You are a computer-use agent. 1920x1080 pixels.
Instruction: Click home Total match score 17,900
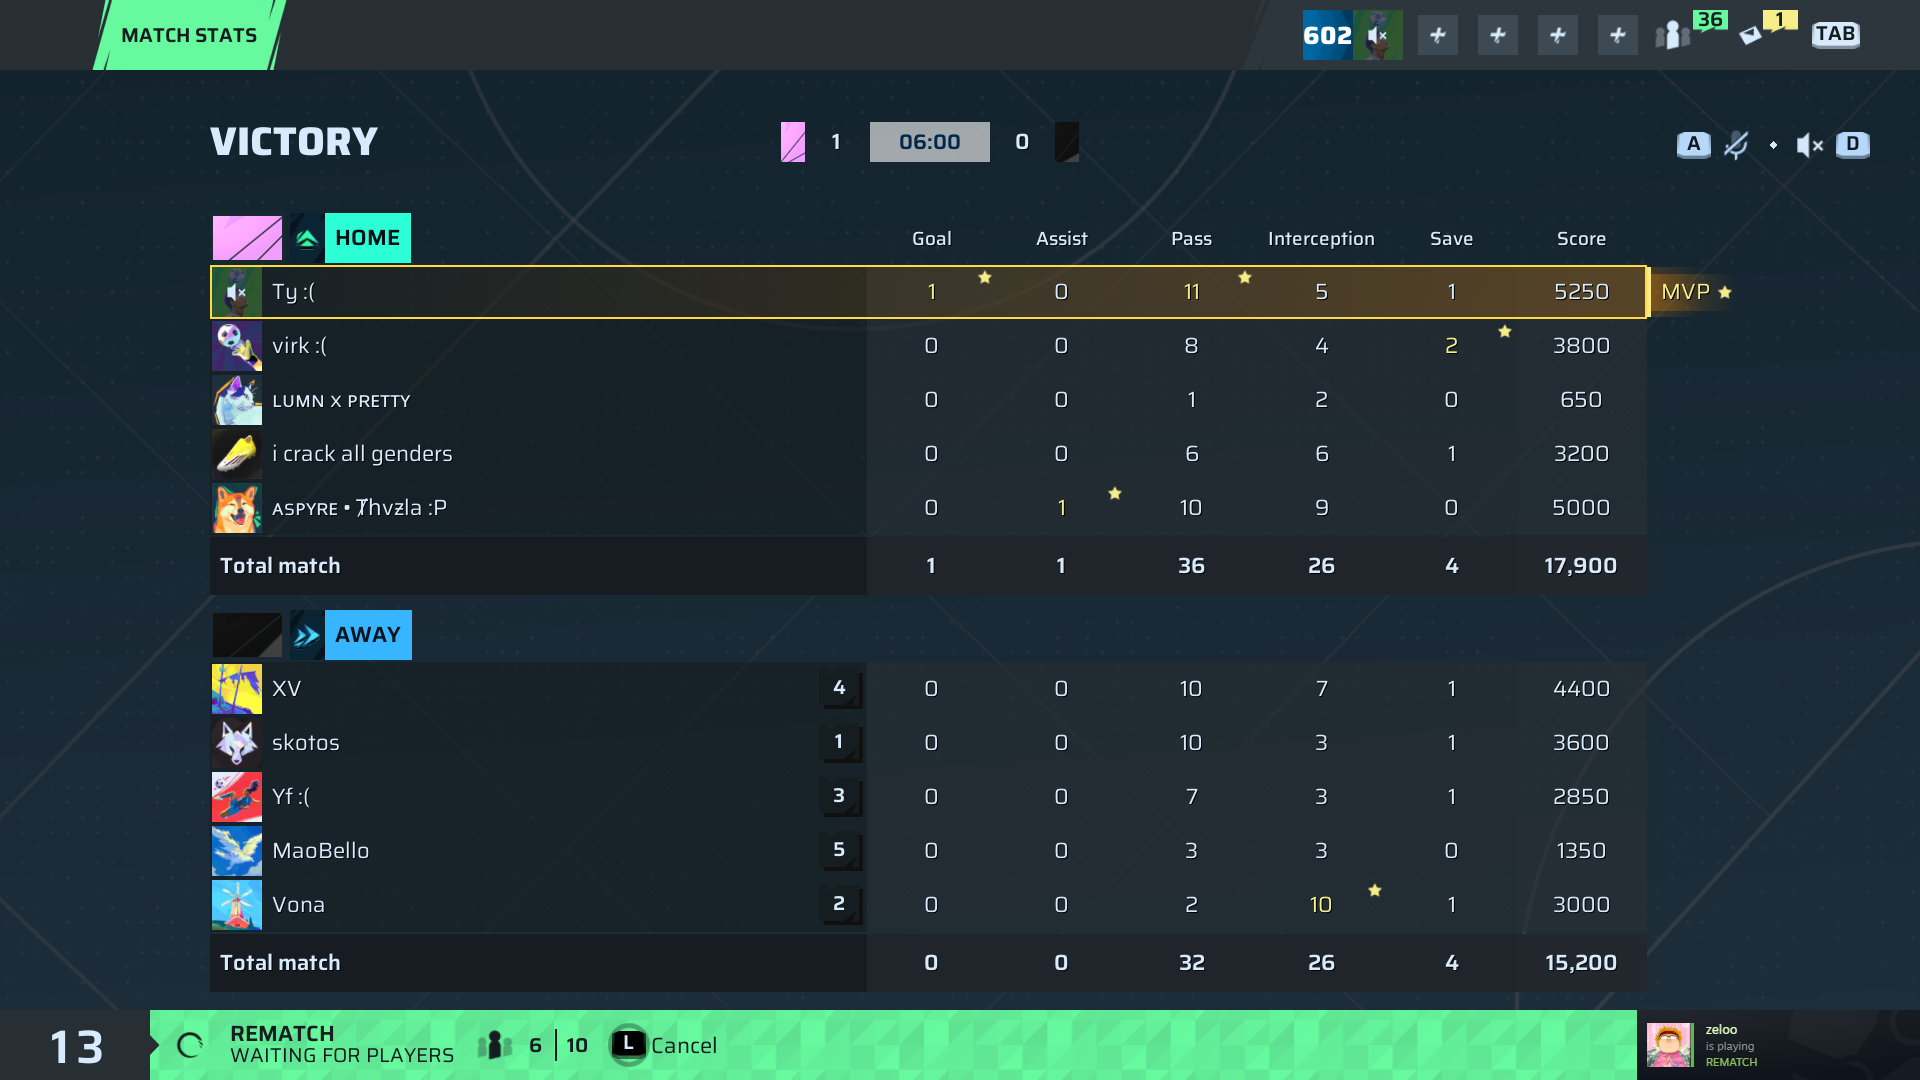[1581, 566]
